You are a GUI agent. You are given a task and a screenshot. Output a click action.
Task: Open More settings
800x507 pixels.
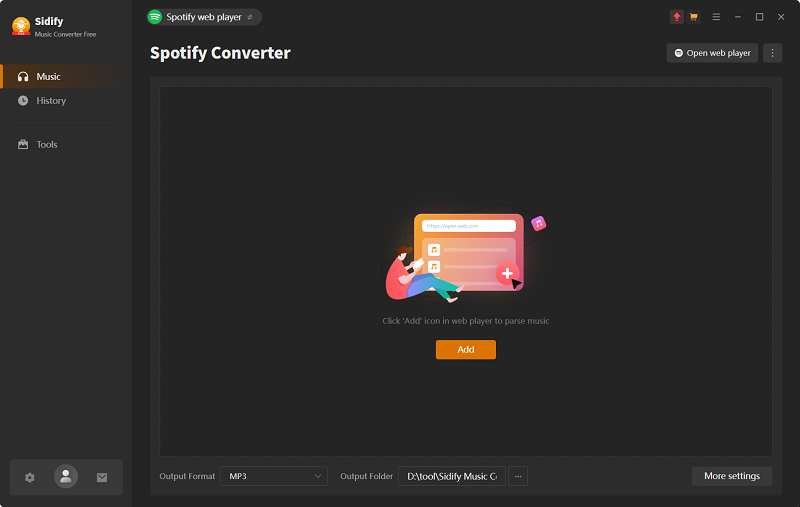point(732,476)
